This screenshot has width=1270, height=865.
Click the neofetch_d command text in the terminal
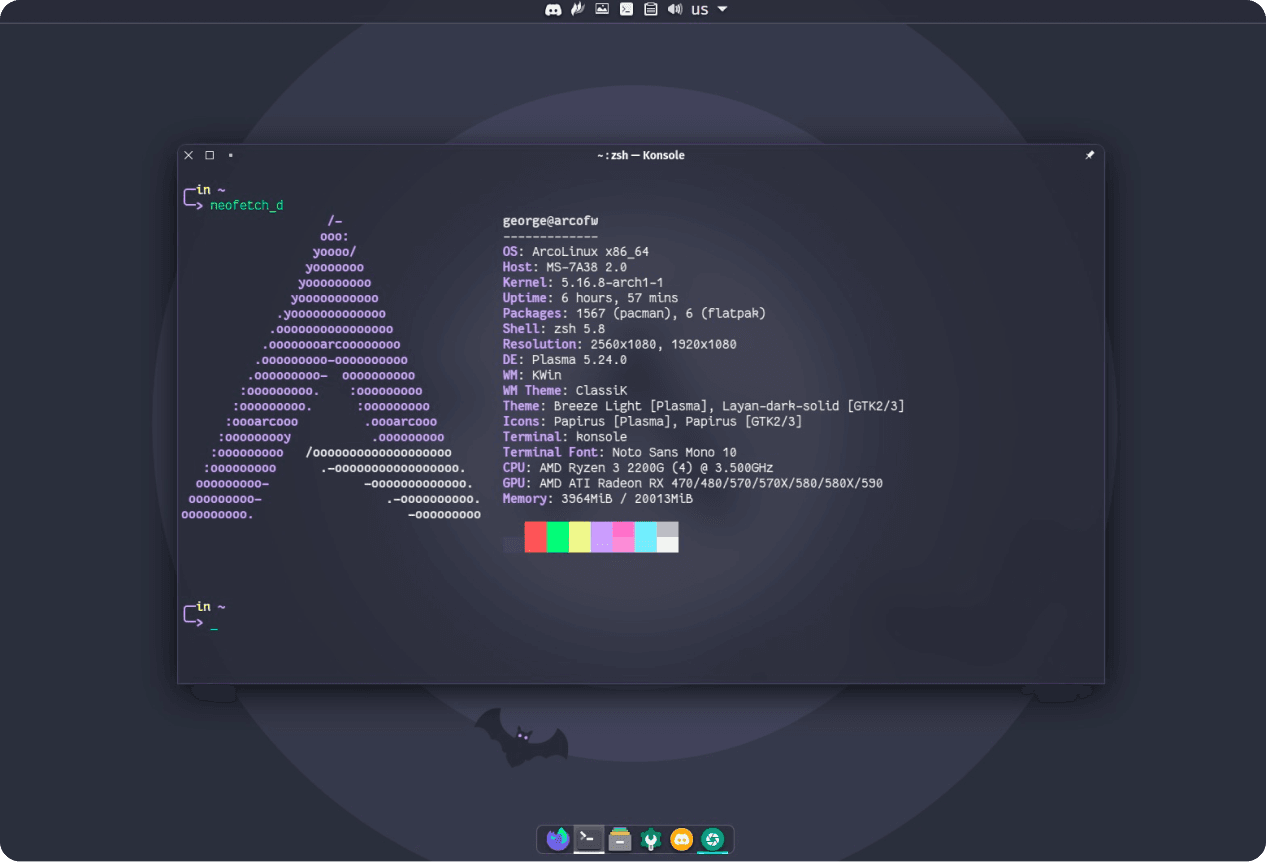[245, 204]
